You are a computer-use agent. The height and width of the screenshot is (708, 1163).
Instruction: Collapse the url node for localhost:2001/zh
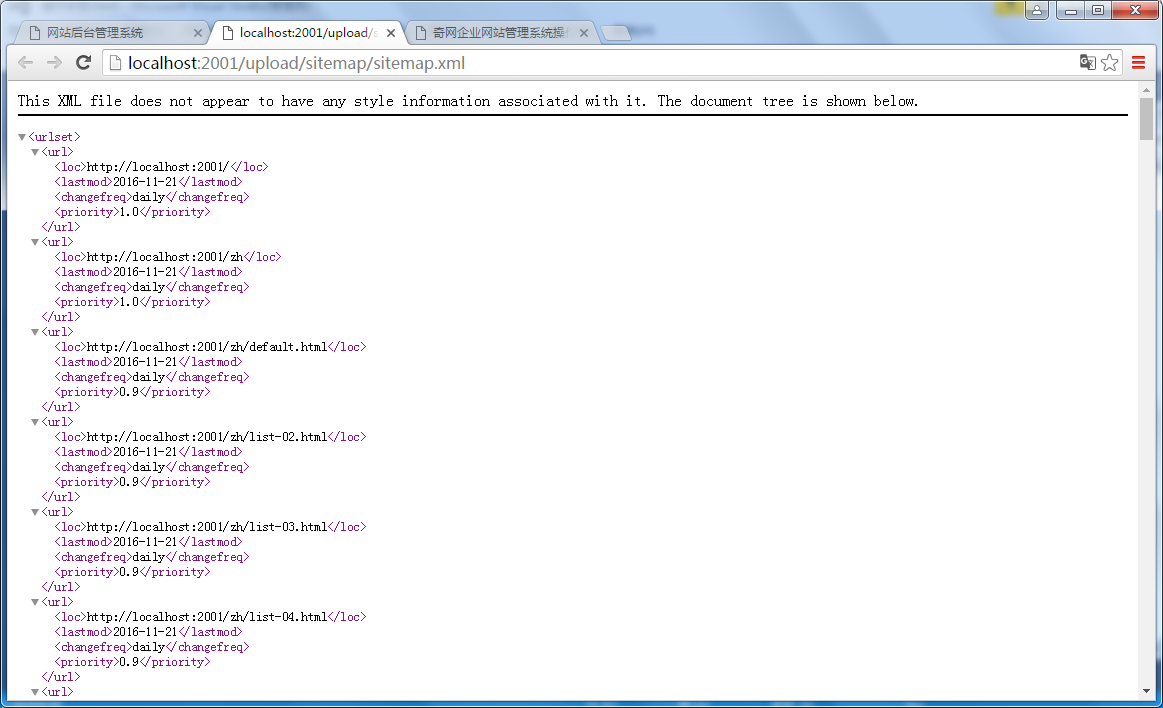[35, 242]
